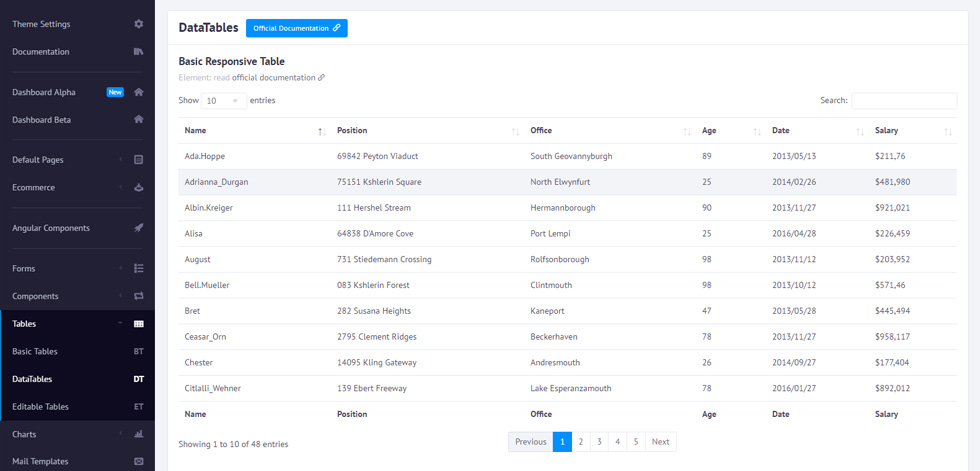This screenshot has height=471, width=980.
Task: Click the Lake Esperanzamouth office cell
Action: (x=610, y=388)
